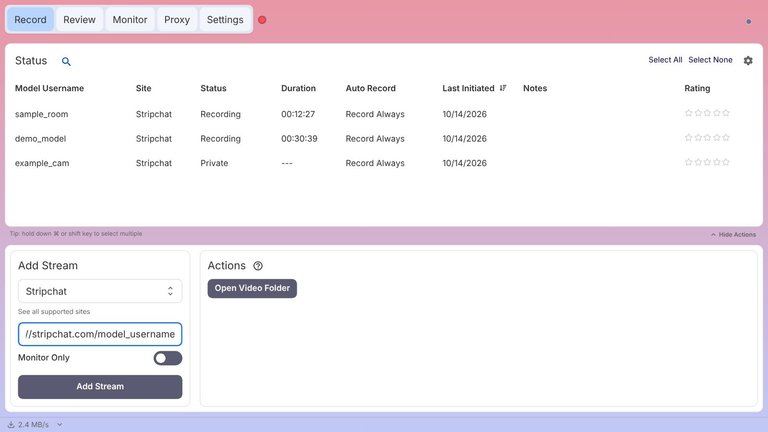This screenshot has width=768, height=432.
Task: Sort by Auto Record column header
Action: (x=370, y=88)
